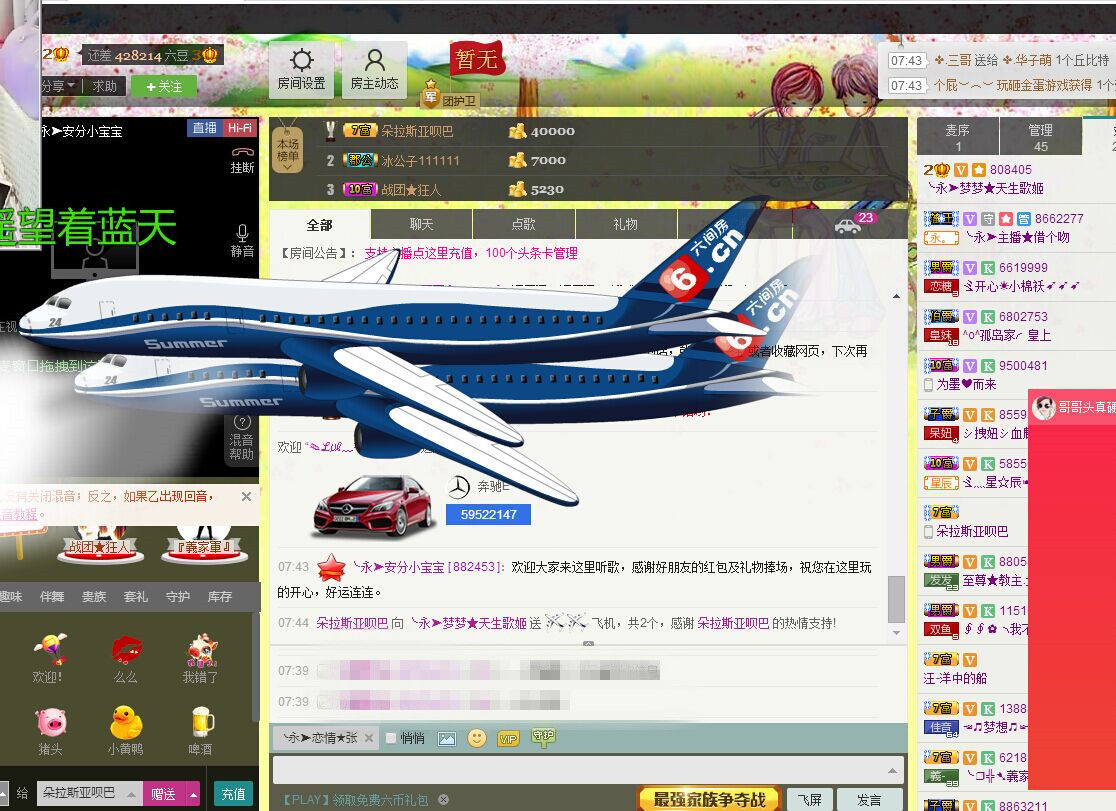Click the 赠送 send gift button
1116x811 pixels.
(x=164, y=793)
